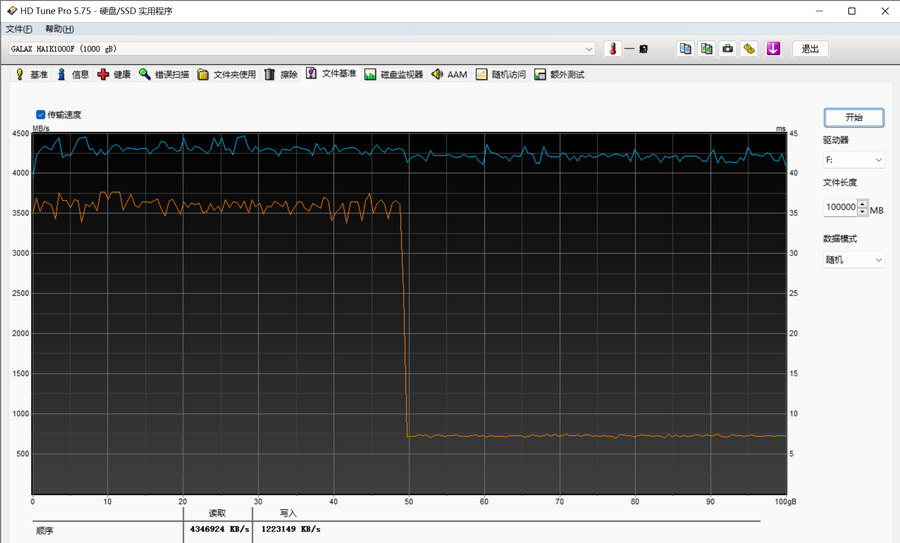Viewport: 900px width, 543px height.
Task: Click the 退出 exit button
Action: [x=810, y=49]
